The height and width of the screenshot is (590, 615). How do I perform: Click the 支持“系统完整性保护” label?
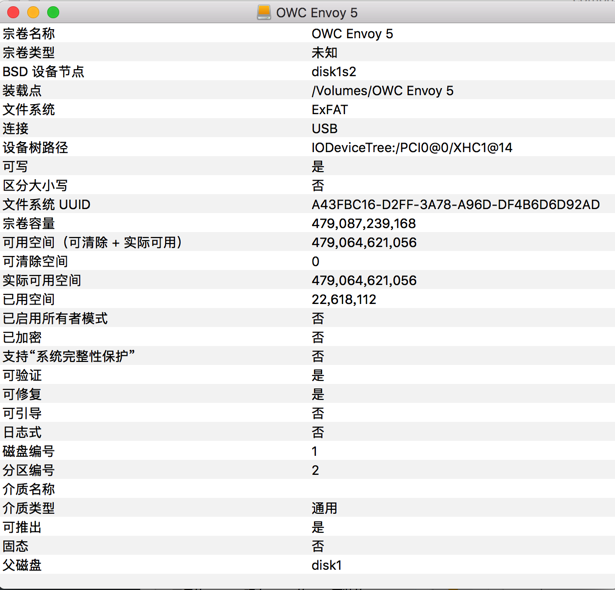[69, 356]
